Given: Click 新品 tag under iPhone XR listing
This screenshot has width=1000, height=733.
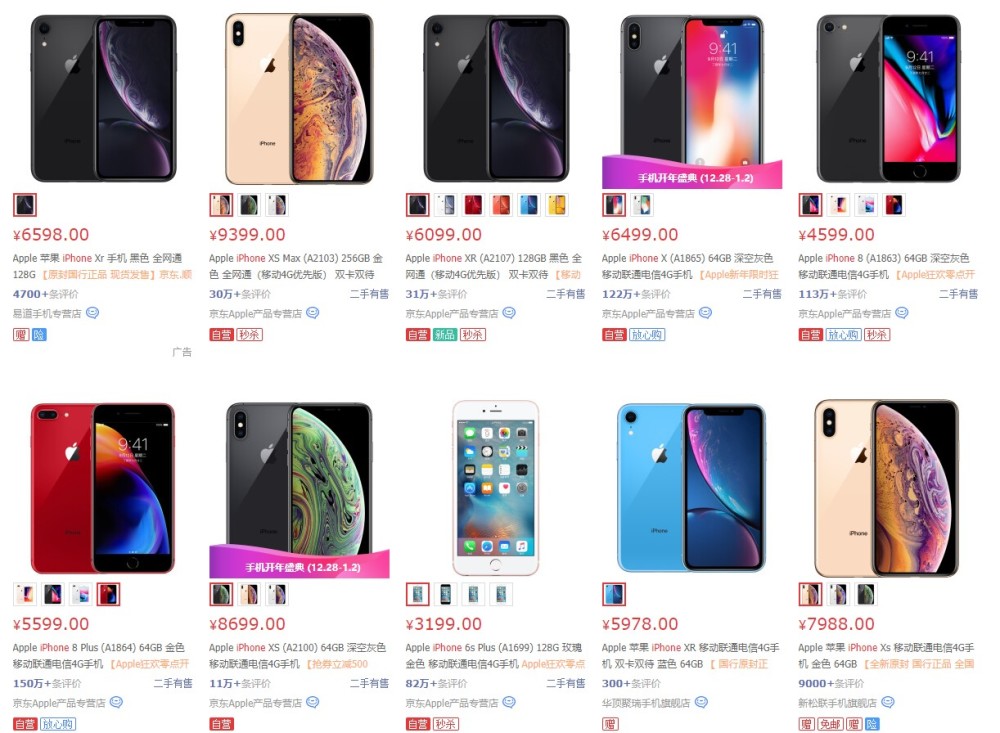Looking at the screenshot, I should (x=445, y=334).
